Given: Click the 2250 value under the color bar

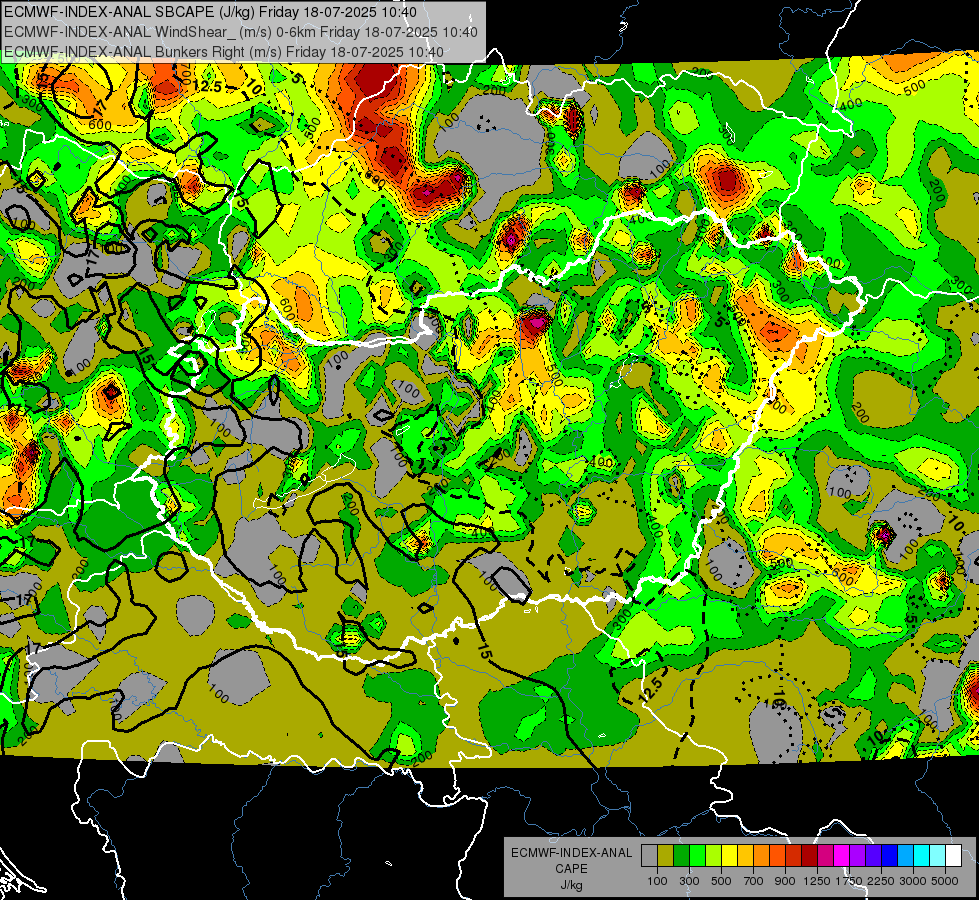Looking at the screenshot, I should pos(881,881).
